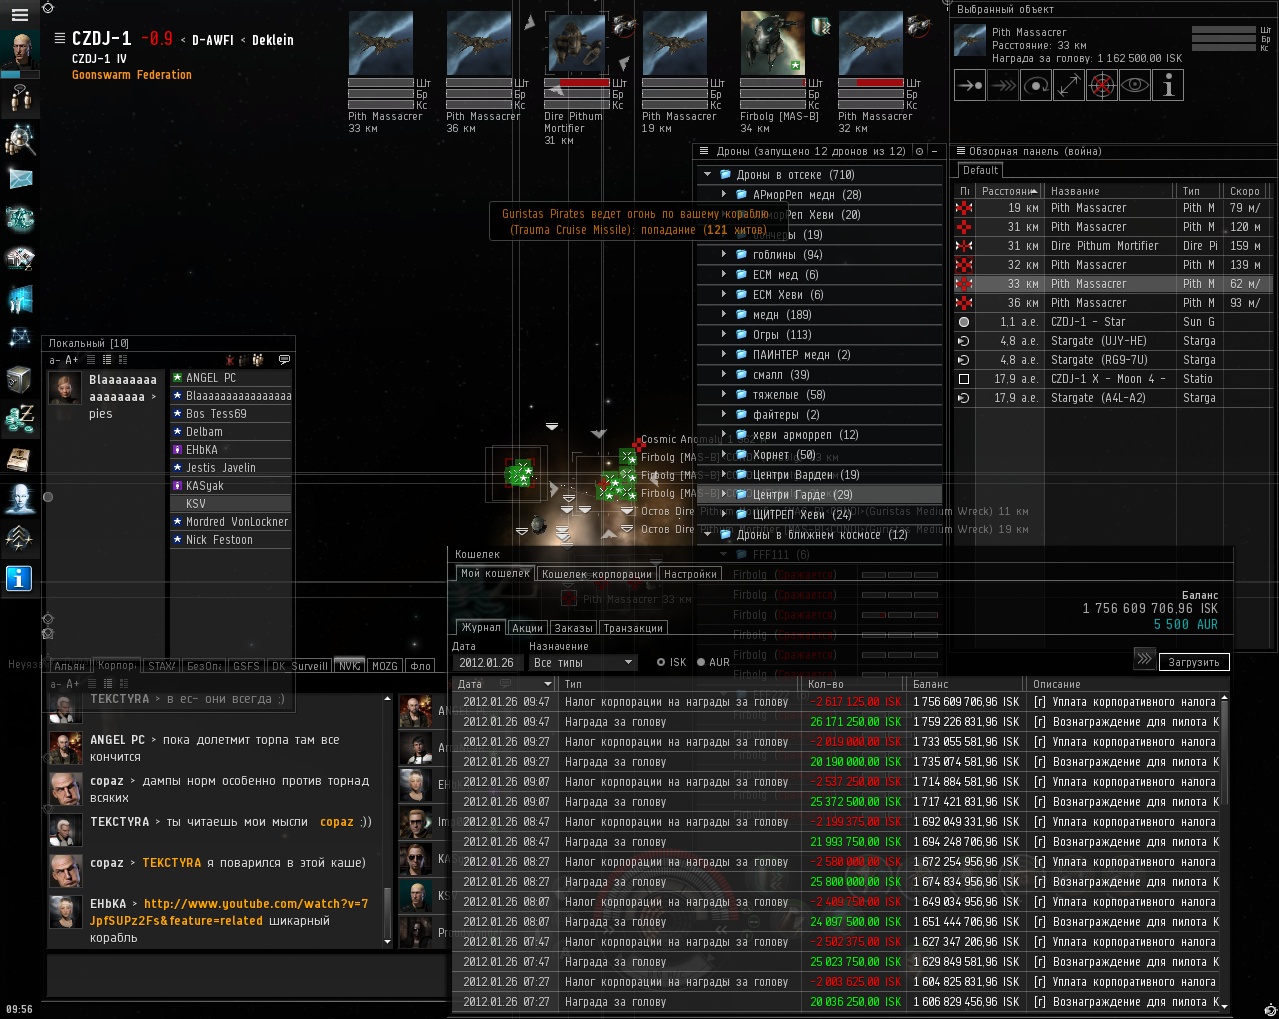Image resolution: width=1279 pixels, height=1019 pixels.
Task: Click the wallet date field 2012.01.26
Action: point(488,663)
